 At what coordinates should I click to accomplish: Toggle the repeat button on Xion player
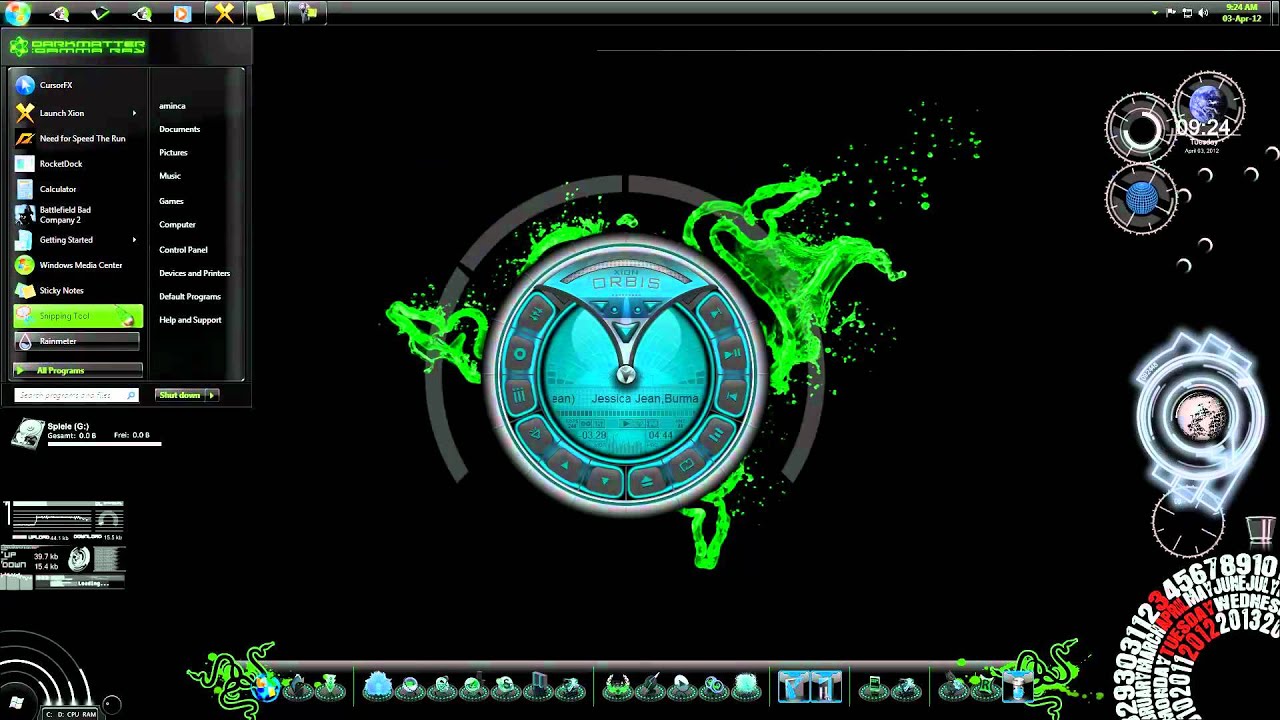686,465
